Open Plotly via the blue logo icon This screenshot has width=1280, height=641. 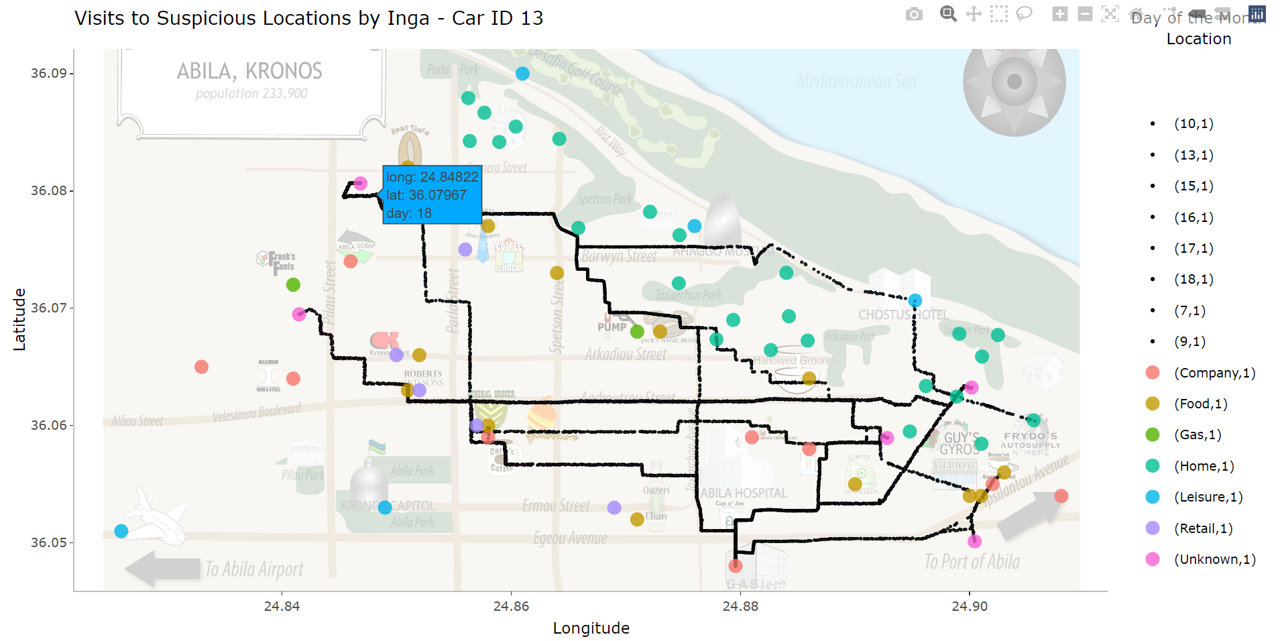click(x=1257, y=15)
